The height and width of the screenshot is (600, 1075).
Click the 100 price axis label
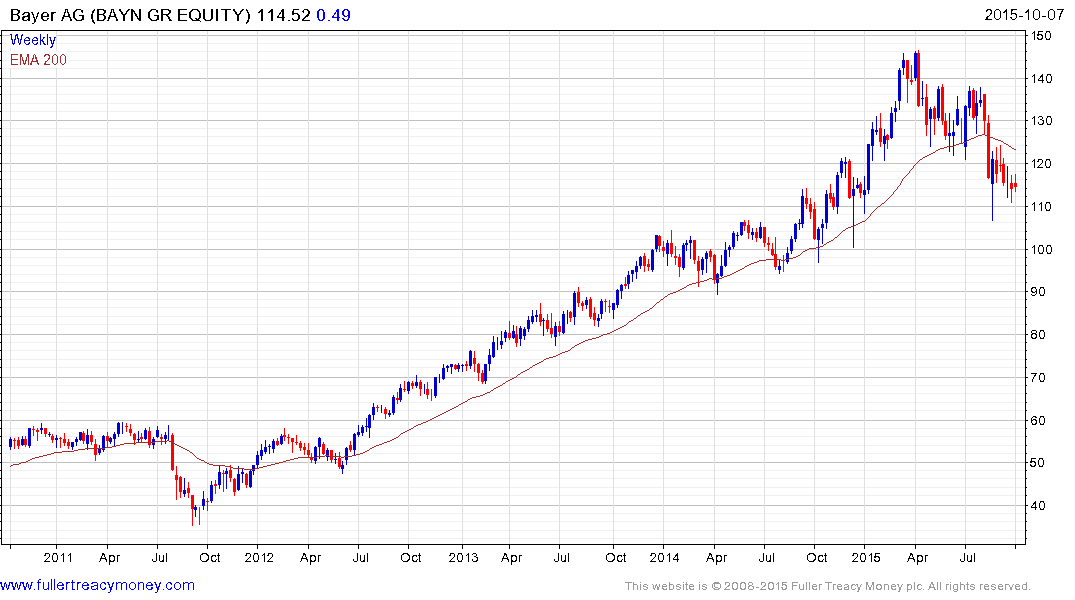click(x=1041, y=250)
